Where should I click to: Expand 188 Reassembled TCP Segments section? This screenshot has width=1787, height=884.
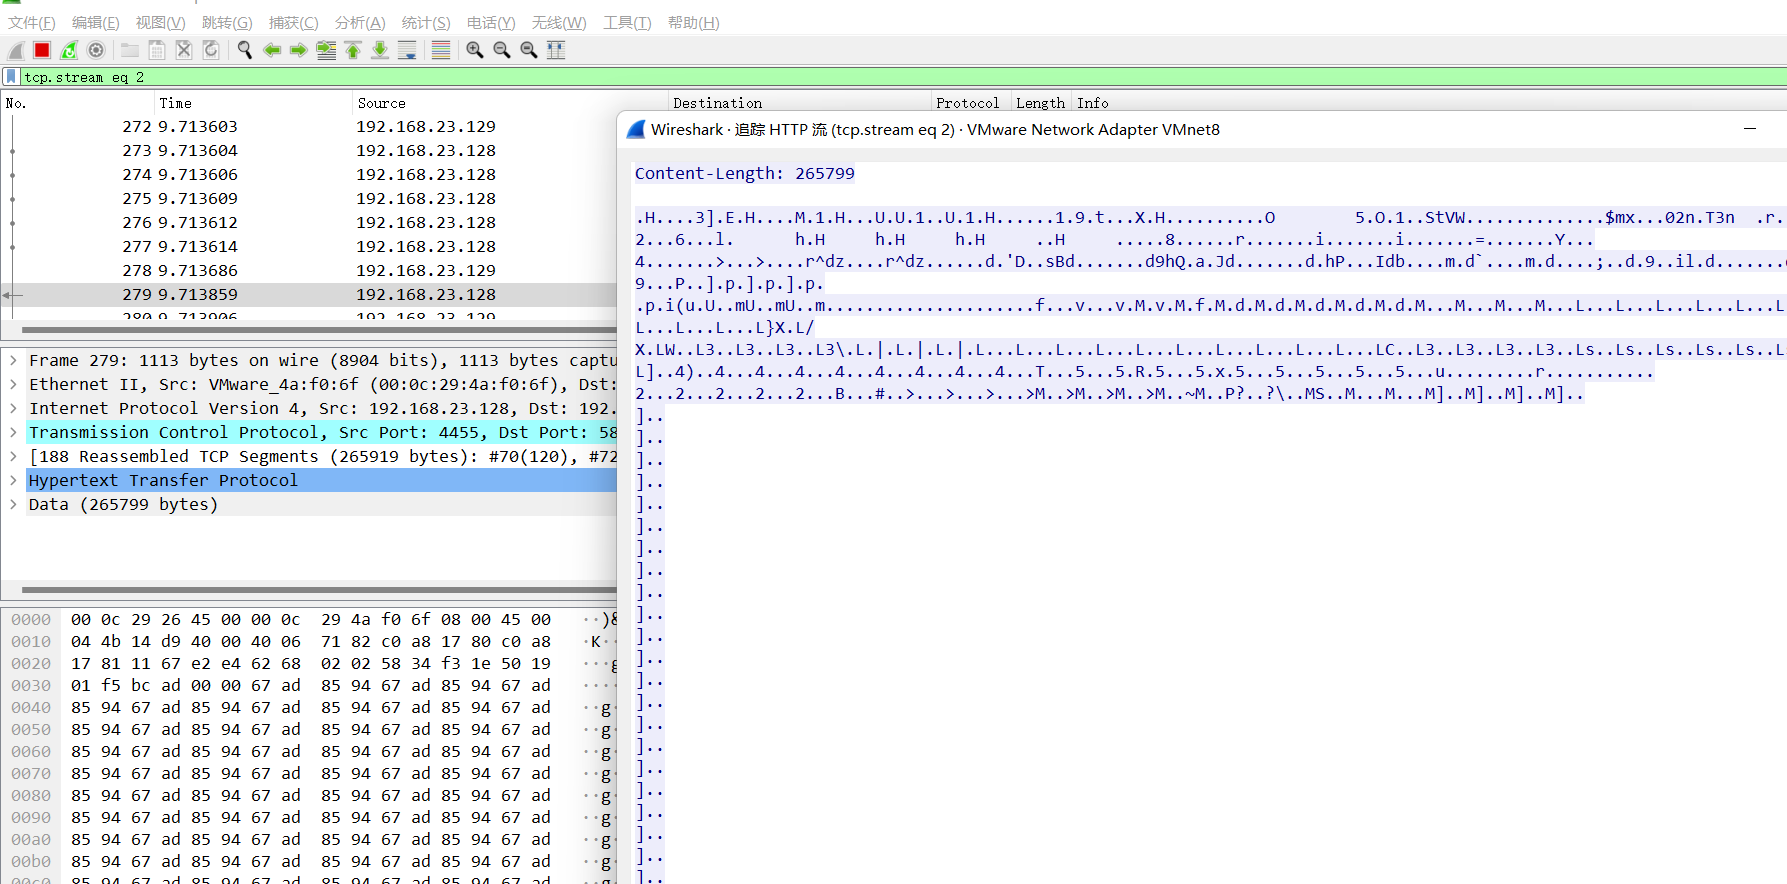tap(13, 456)
